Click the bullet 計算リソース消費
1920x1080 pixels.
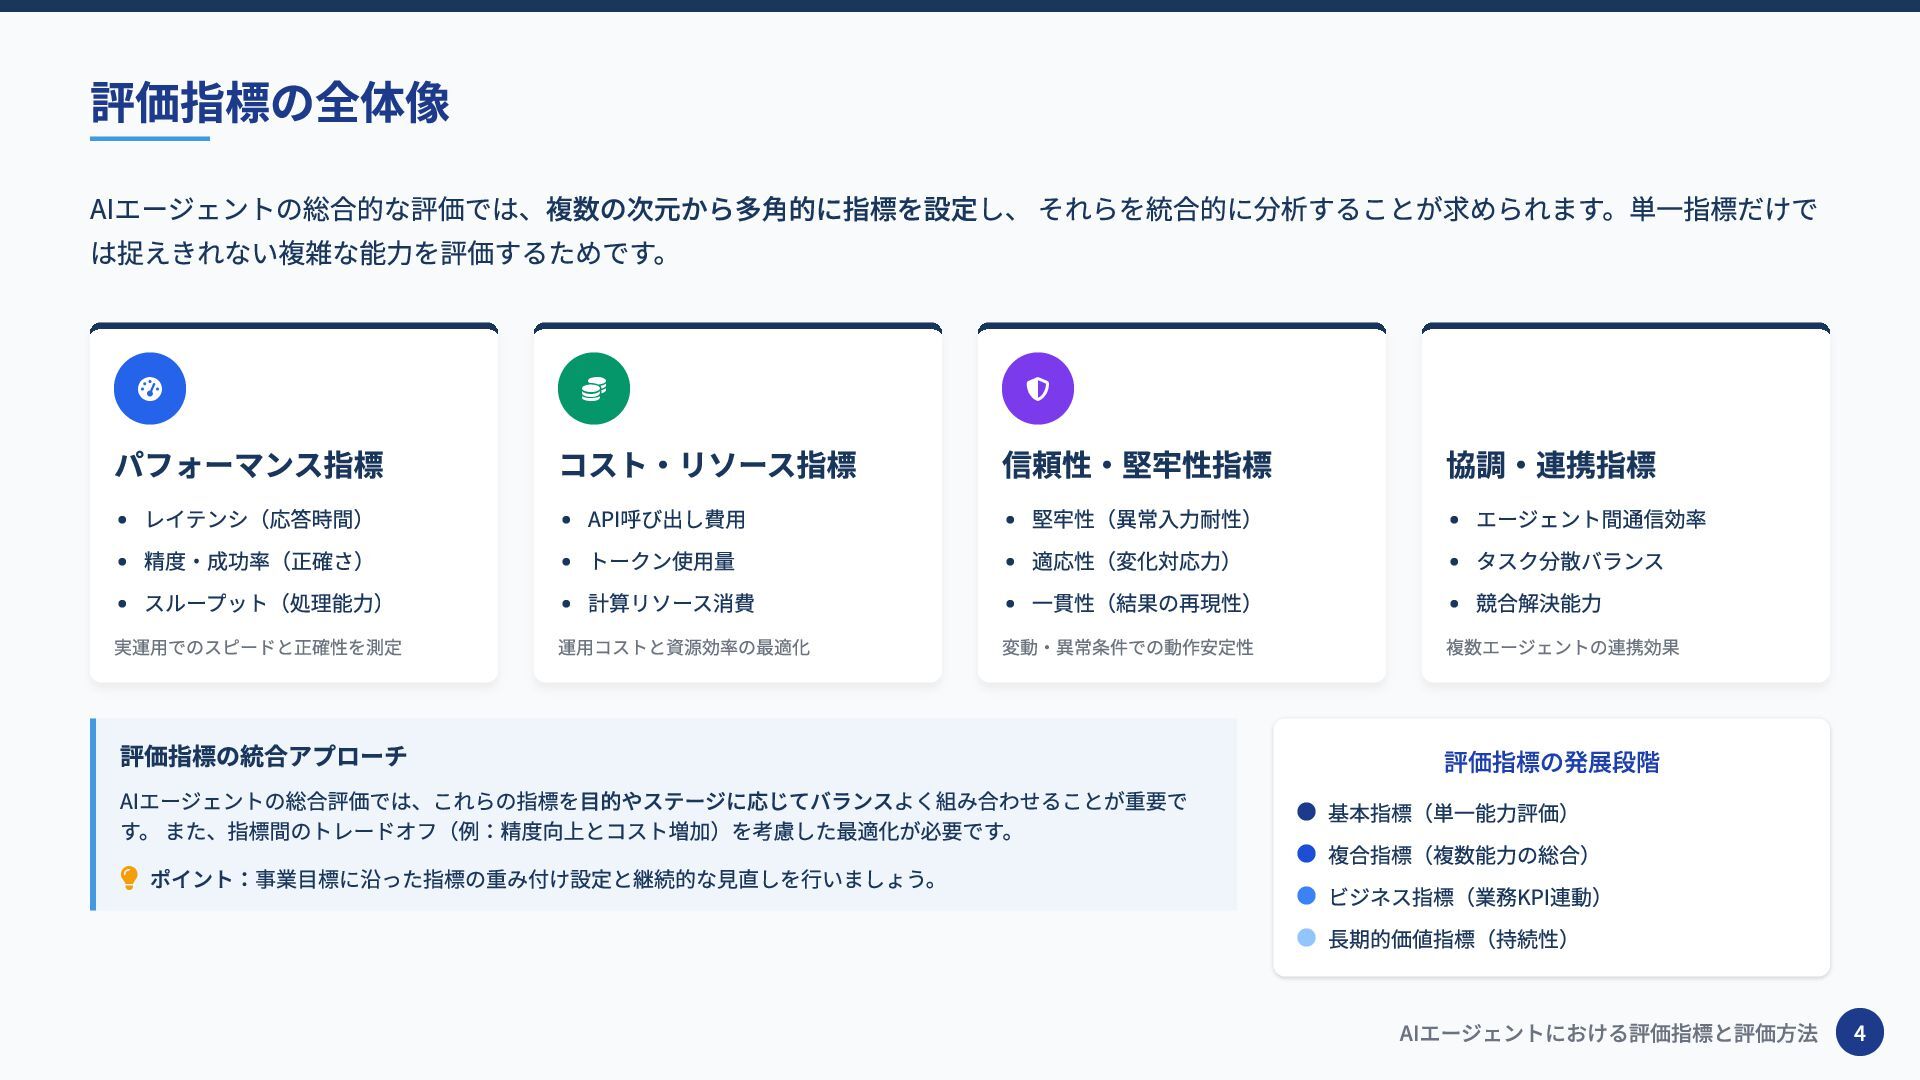[672, 603]
